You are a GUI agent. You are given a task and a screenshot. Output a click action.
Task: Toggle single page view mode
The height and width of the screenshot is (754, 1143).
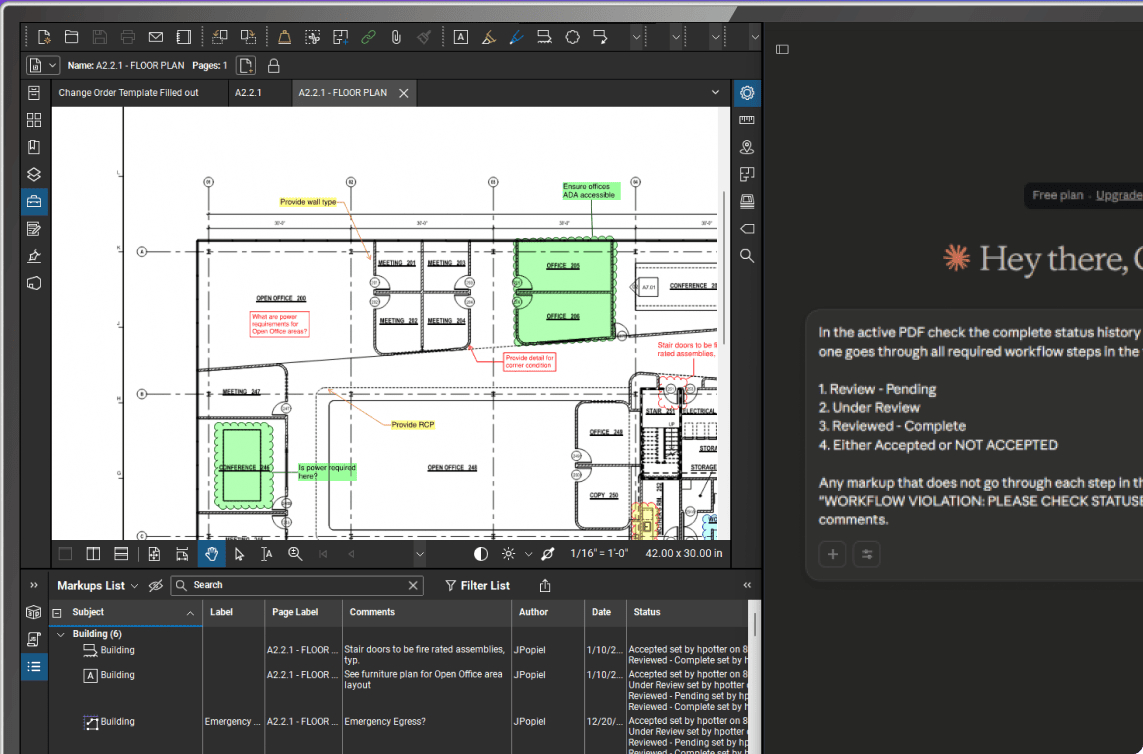pyautogui.click(x=66, y=553)
